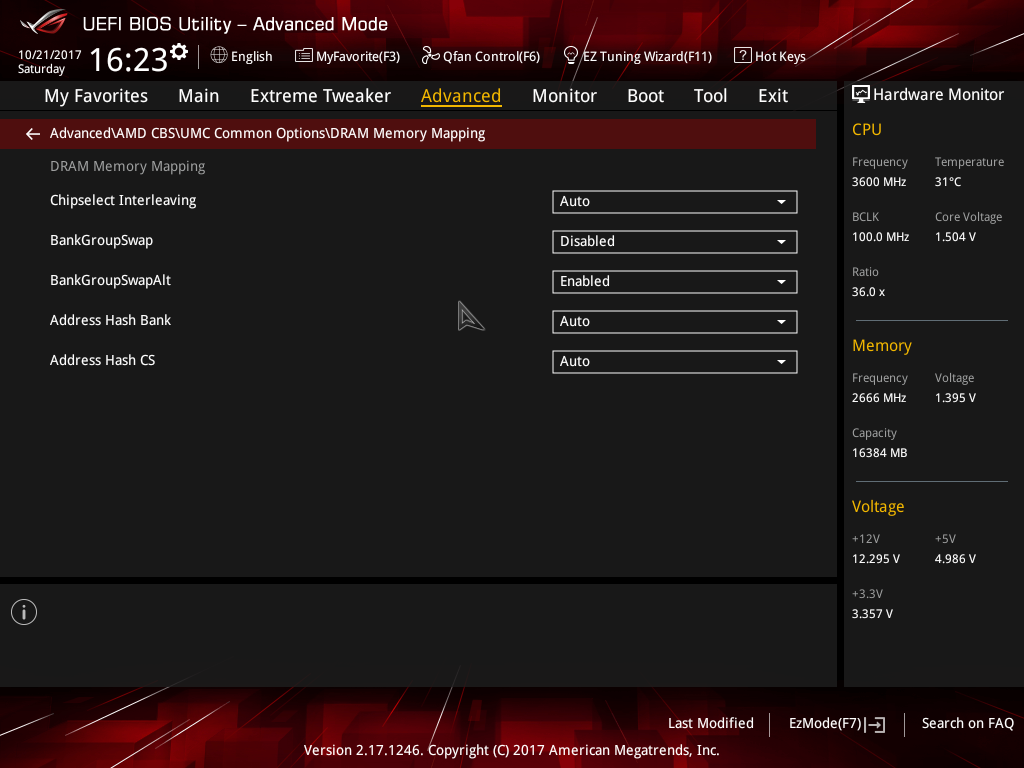Click the Capacity value 16384 MB

tap(879, 453)
